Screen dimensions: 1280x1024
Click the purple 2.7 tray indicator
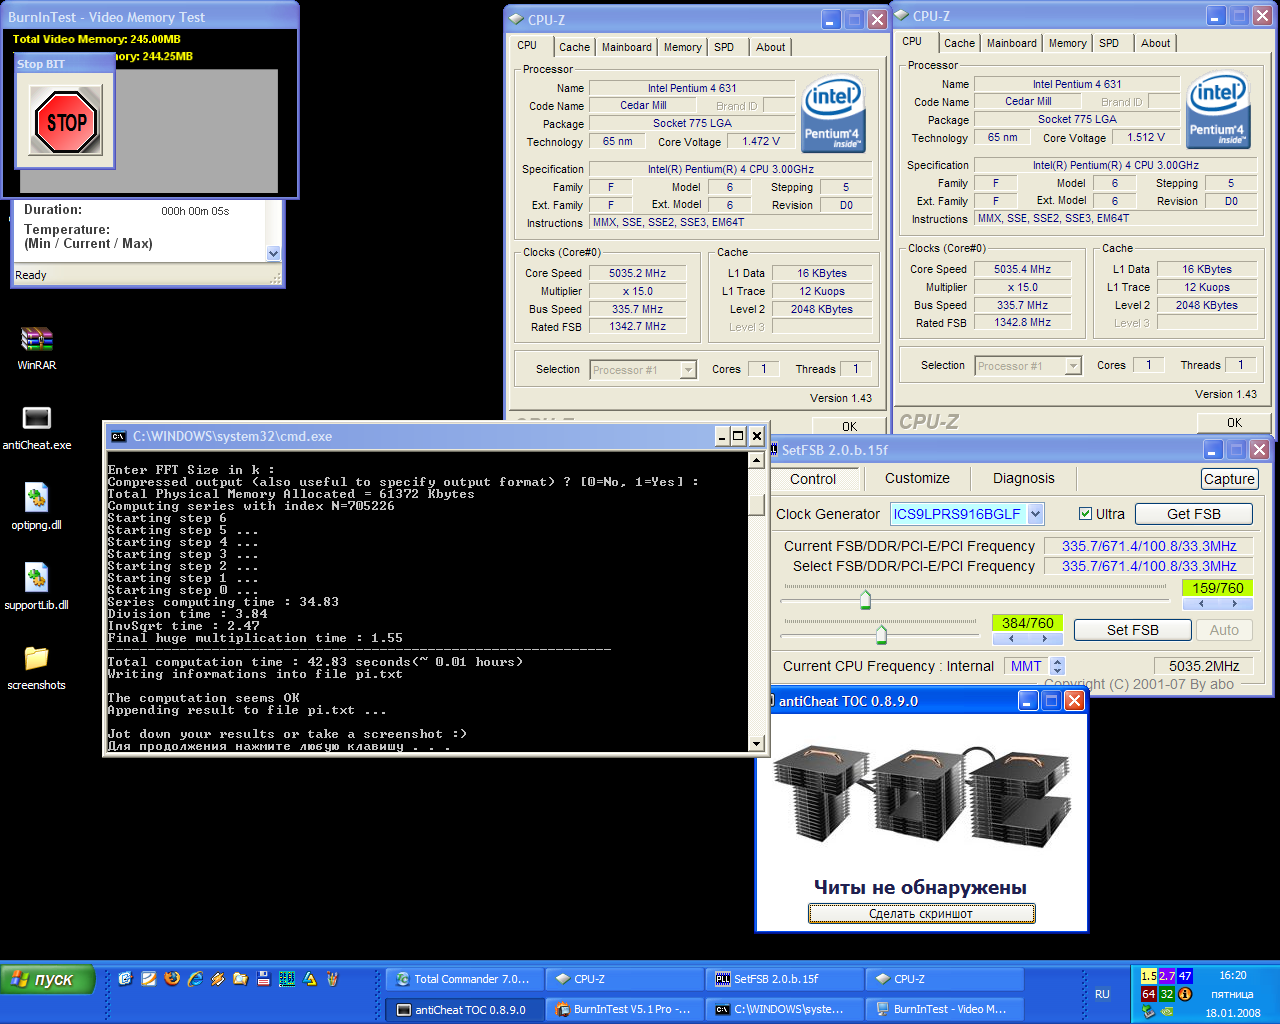[x=1167, y=976]
